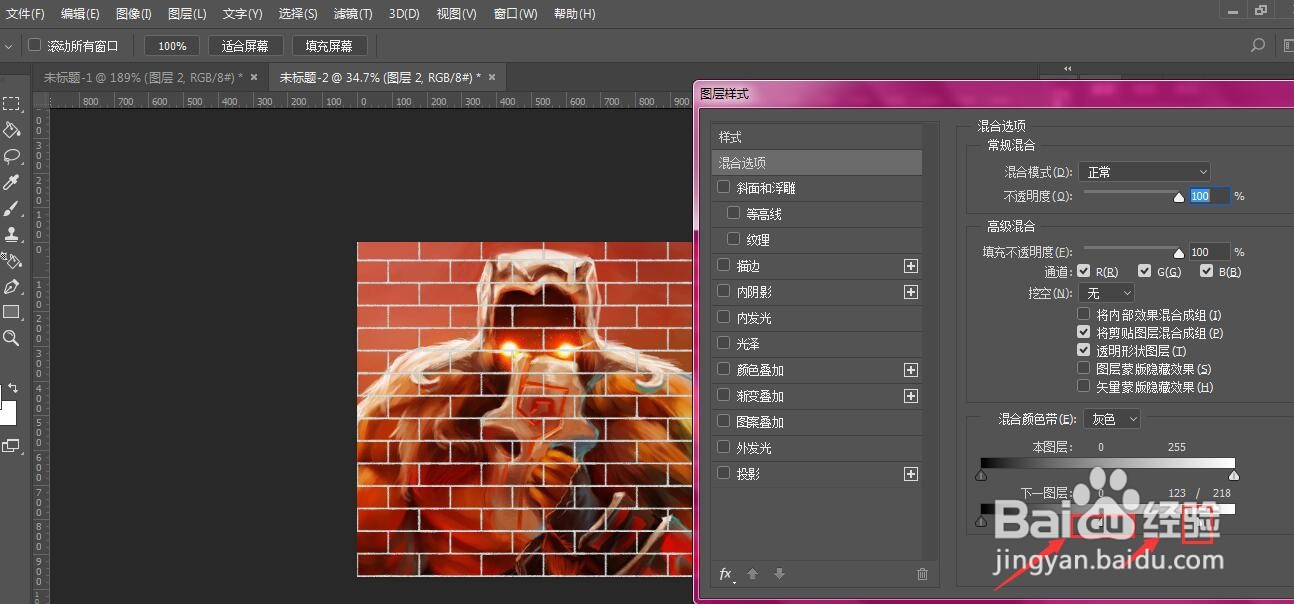Image resolution: width=1294 pixels, height=604 pixels.
Task: Collapse panels using the double-arrow icon
Action: 1068,68
